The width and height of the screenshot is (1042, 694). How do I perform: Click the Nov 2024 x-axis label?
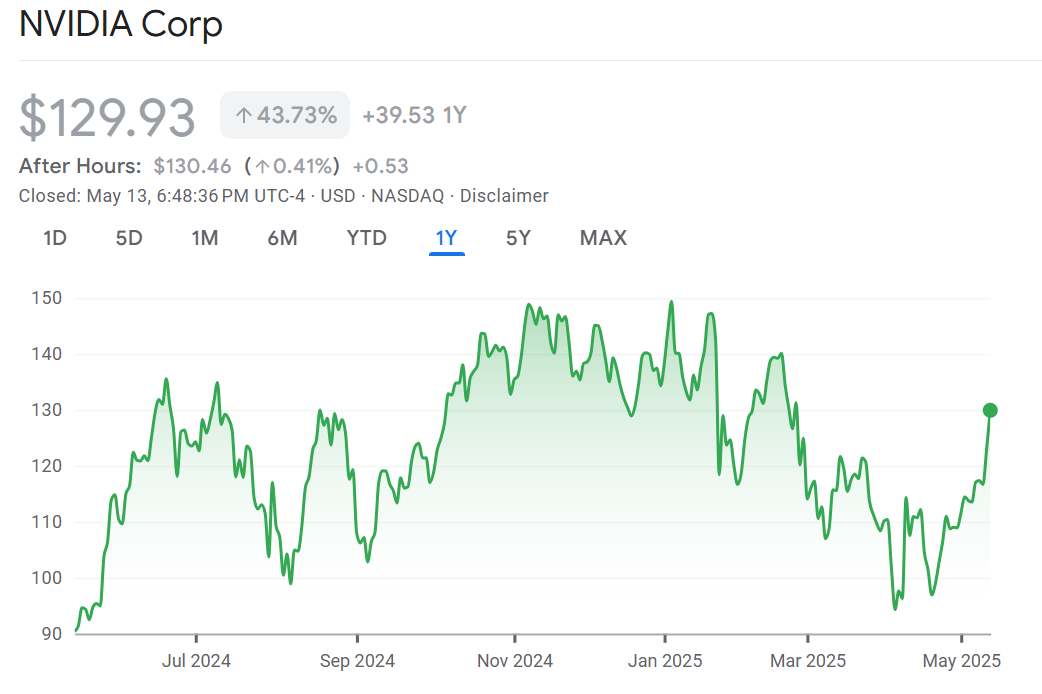coord(515,661)
